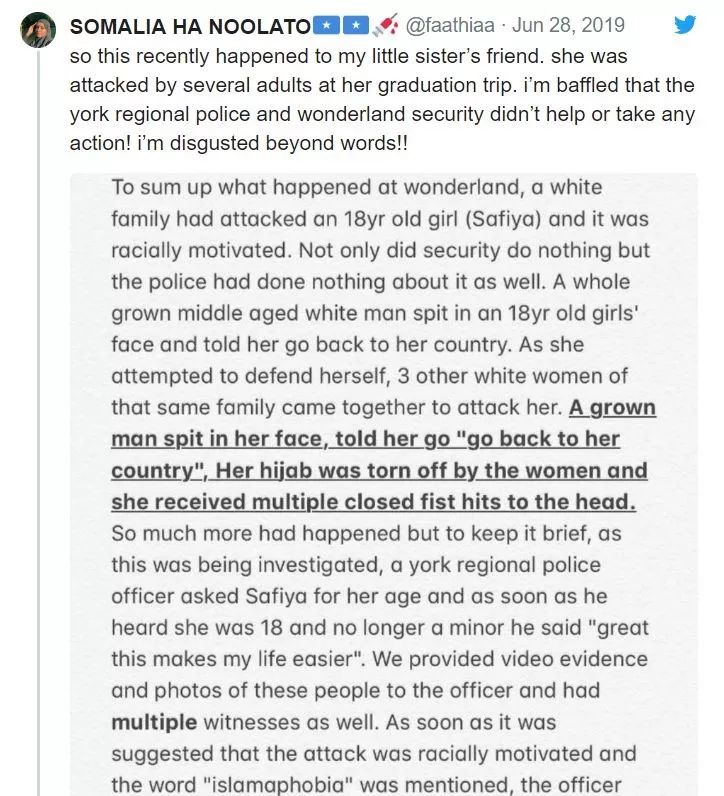Open the embedded screenshot image
724x796 pixels.
coord(383,484)
